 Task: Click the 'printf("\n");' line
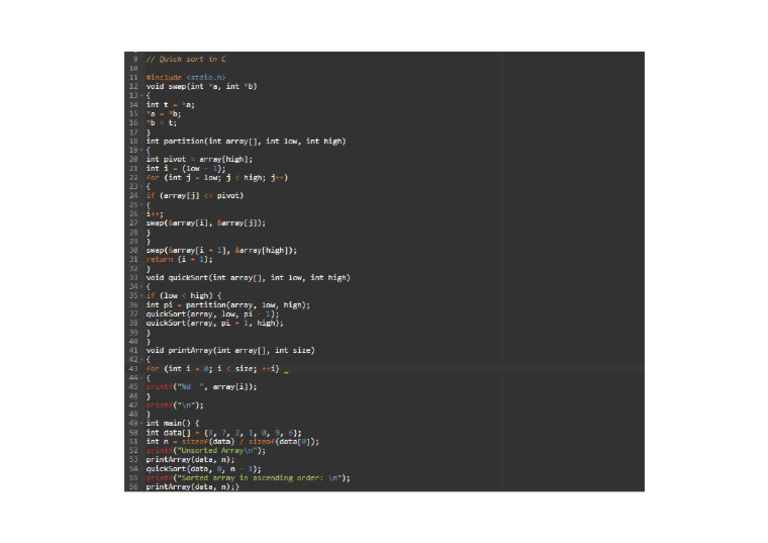175,405
